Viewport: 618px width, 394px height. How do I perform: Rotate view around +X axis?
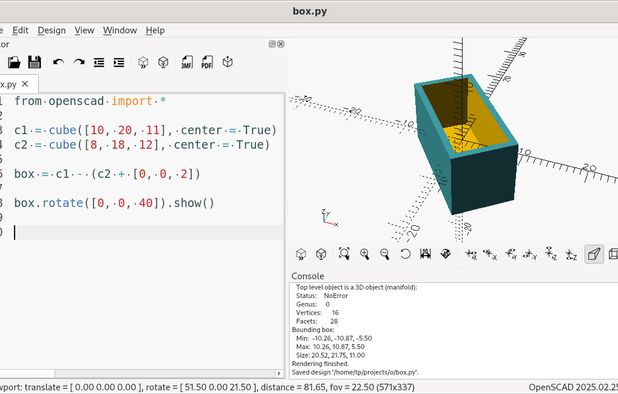click(x=471, y=254)
